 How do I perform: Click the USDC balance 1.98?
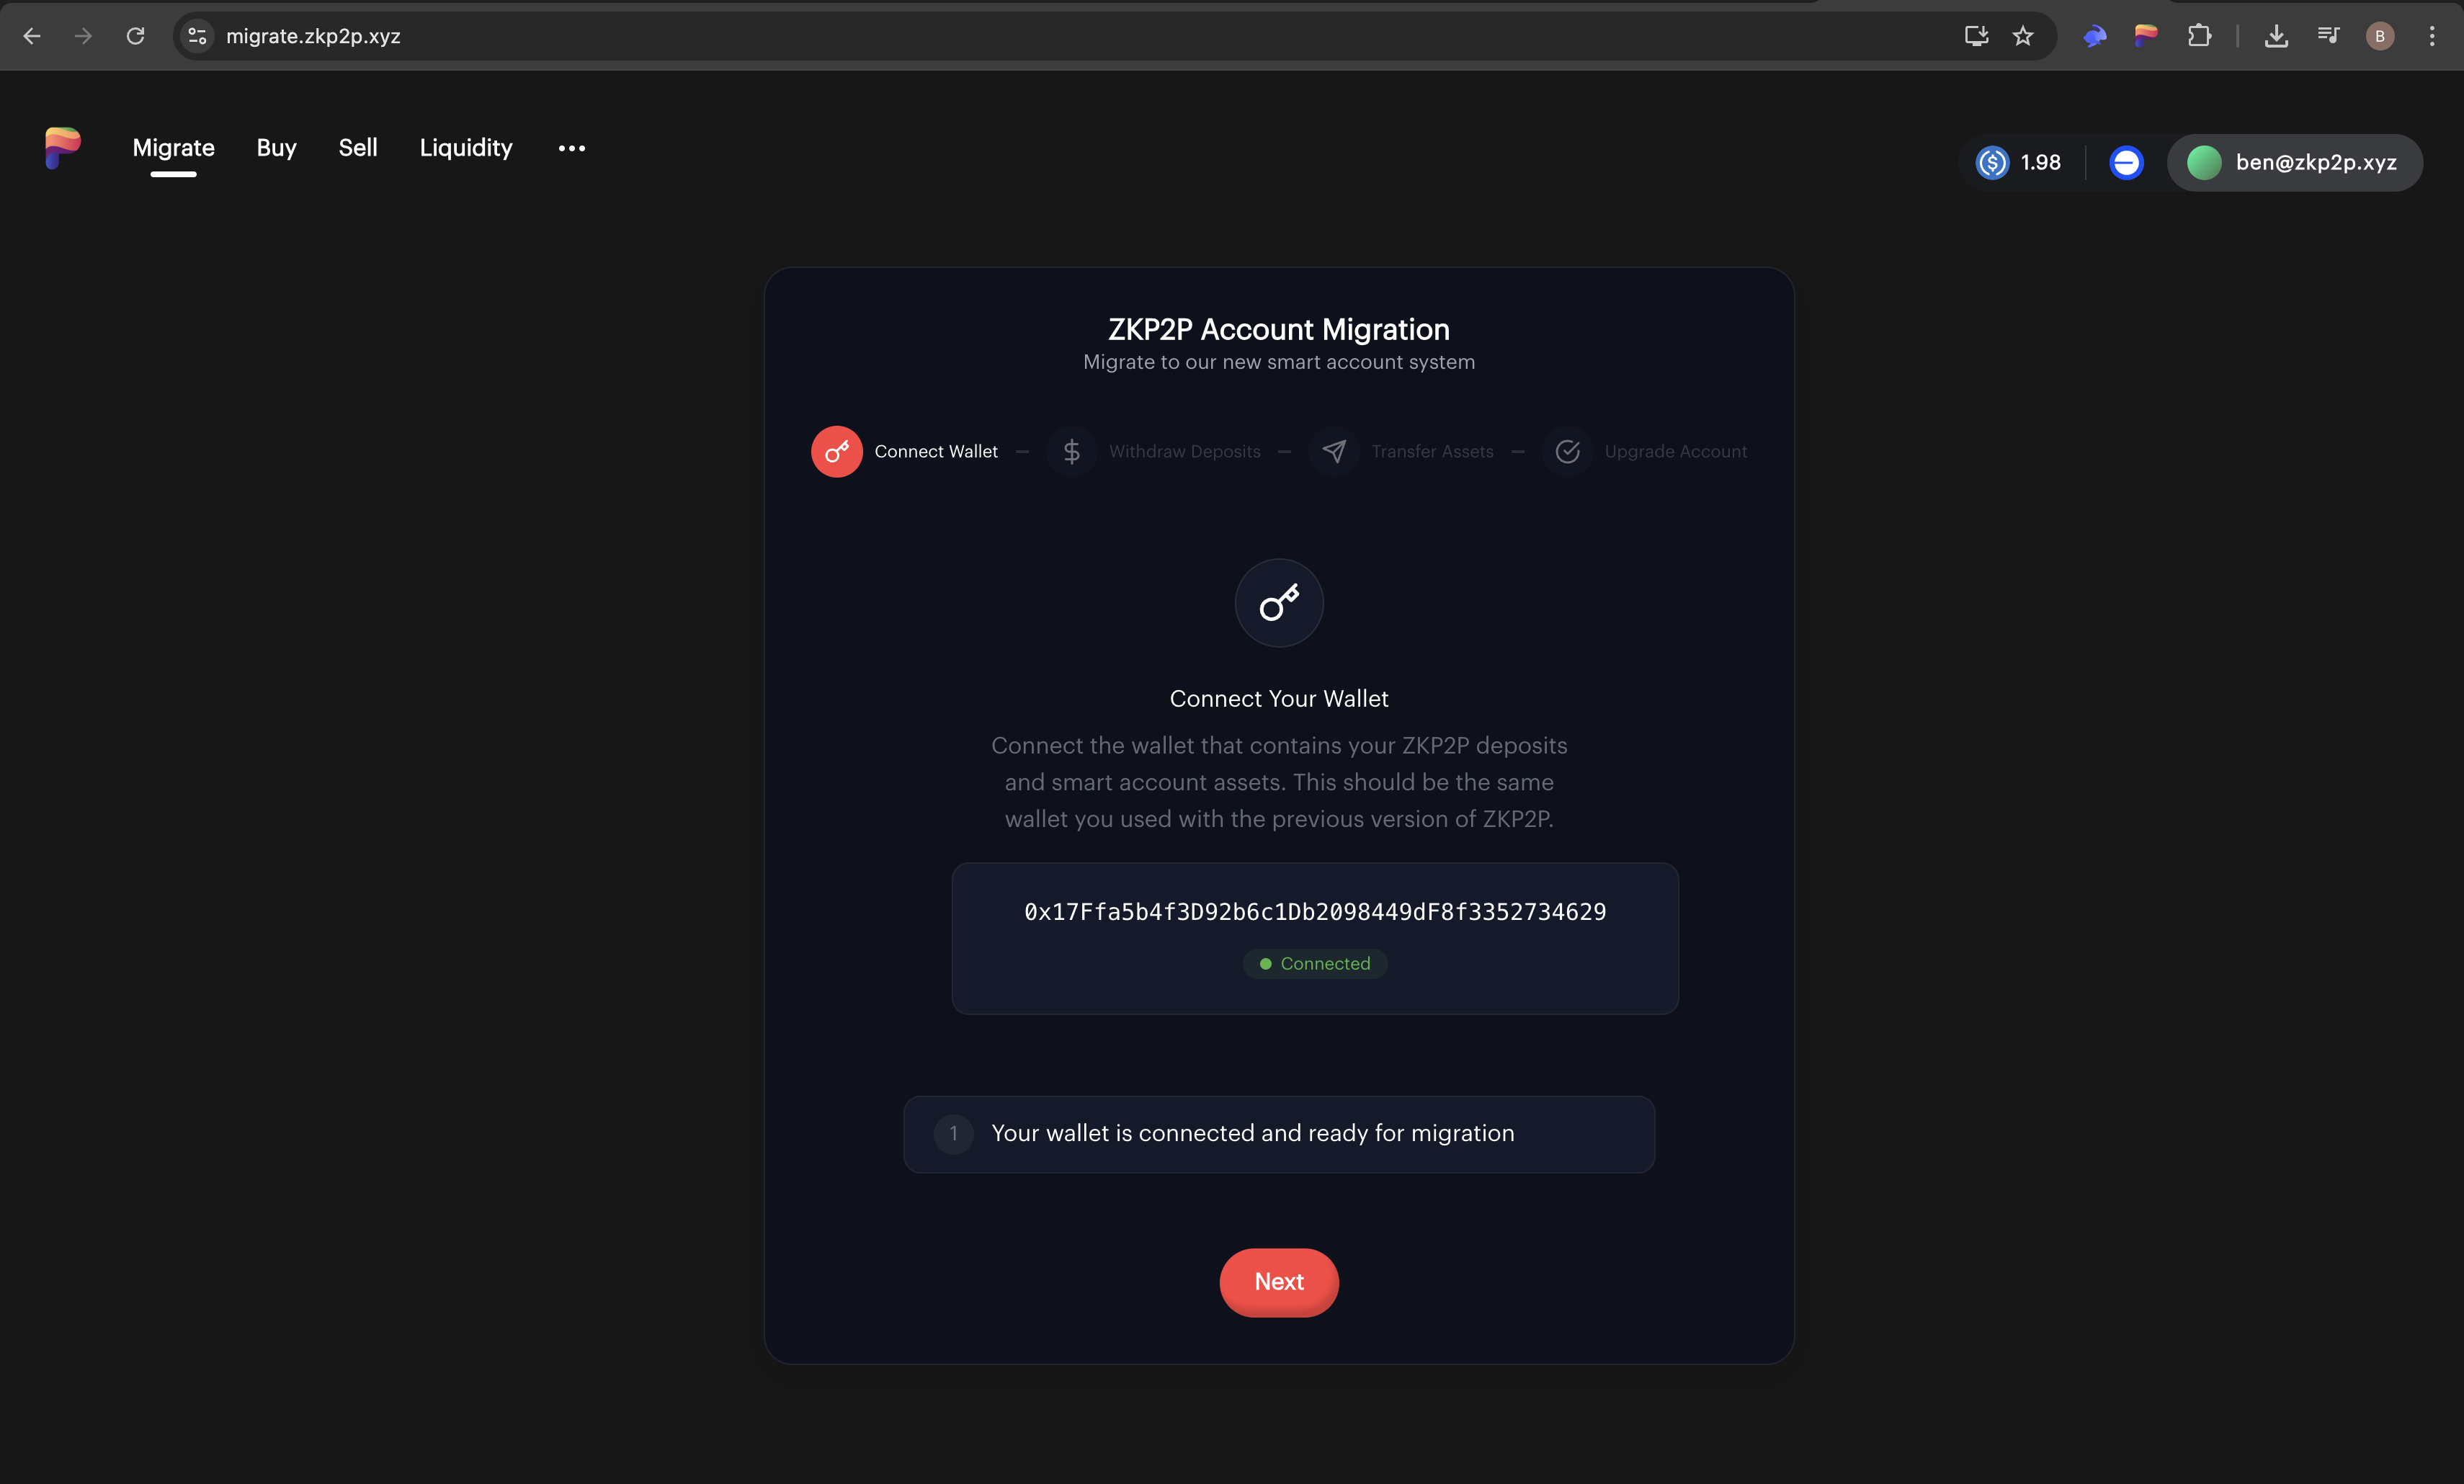[2040, 162]
